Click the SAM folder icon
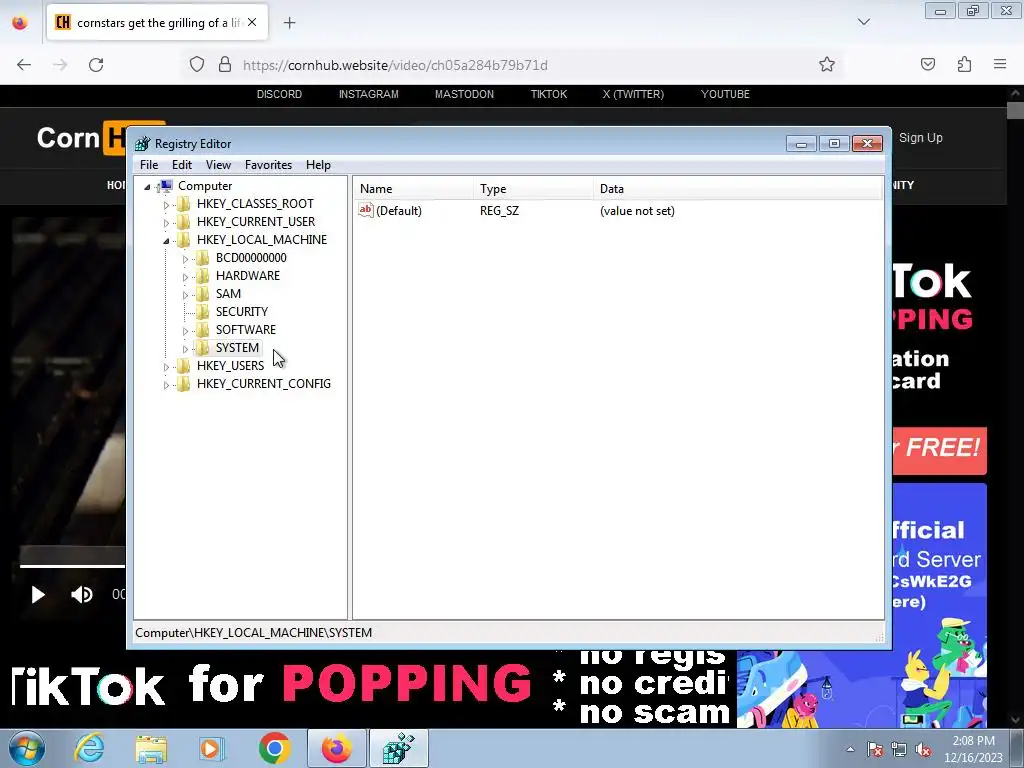 [203, 293]
